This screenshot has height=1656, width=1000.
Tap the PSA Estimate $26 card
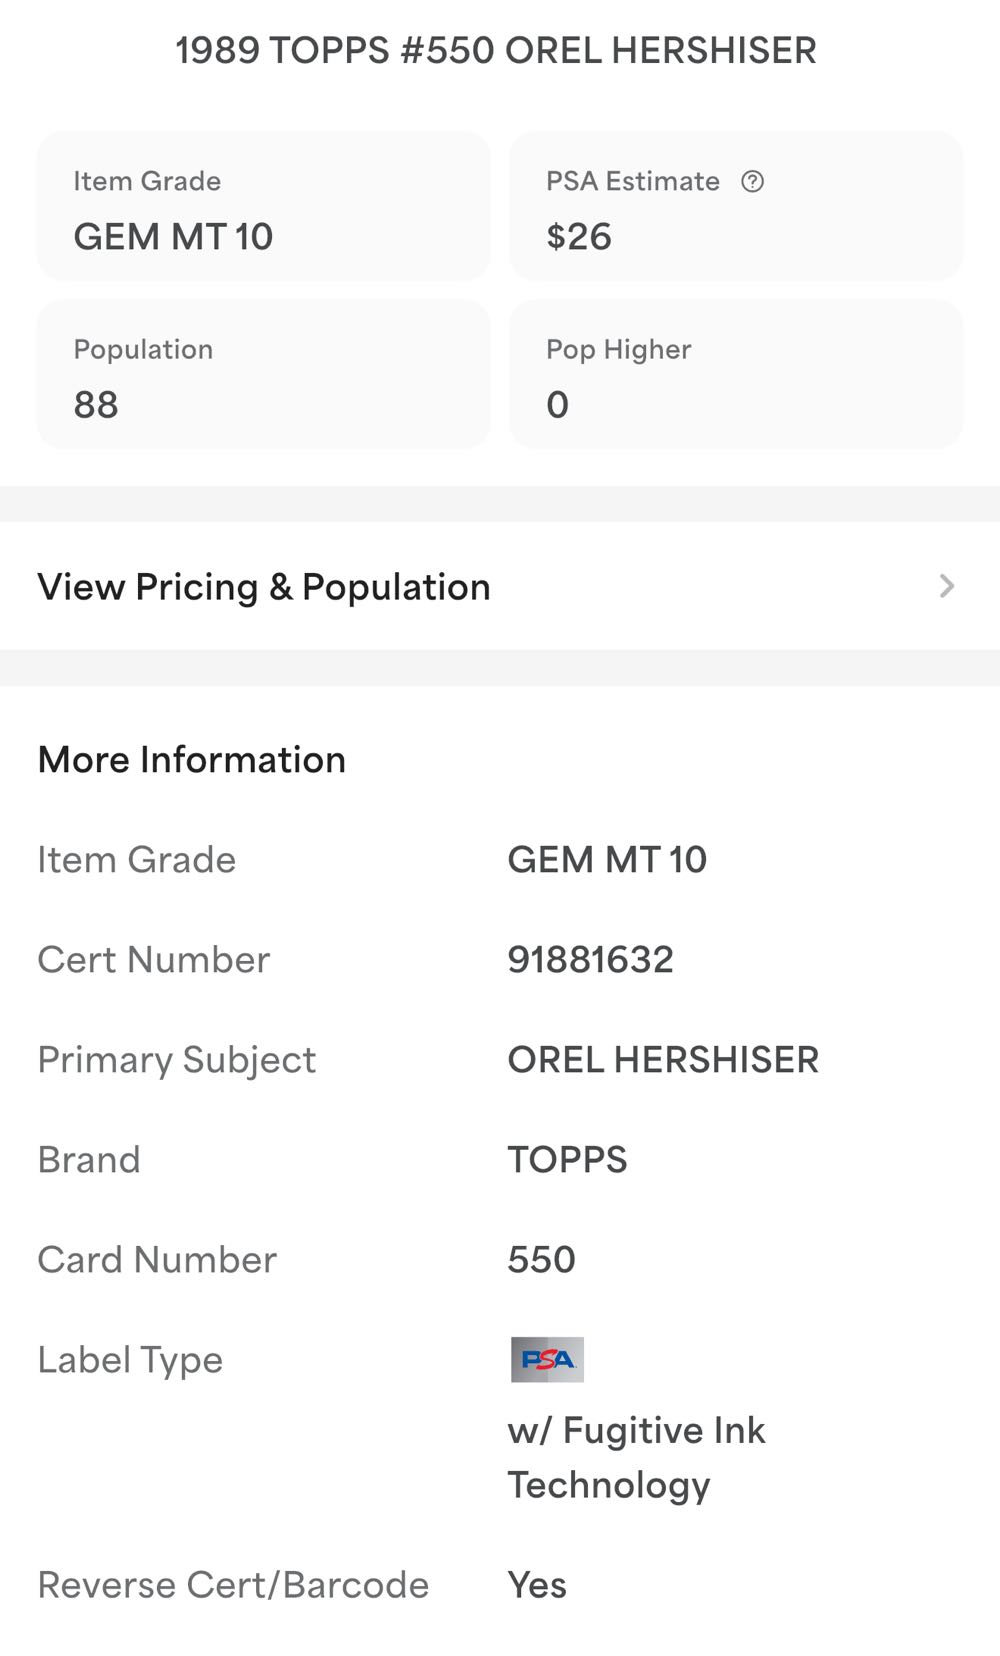736,207
